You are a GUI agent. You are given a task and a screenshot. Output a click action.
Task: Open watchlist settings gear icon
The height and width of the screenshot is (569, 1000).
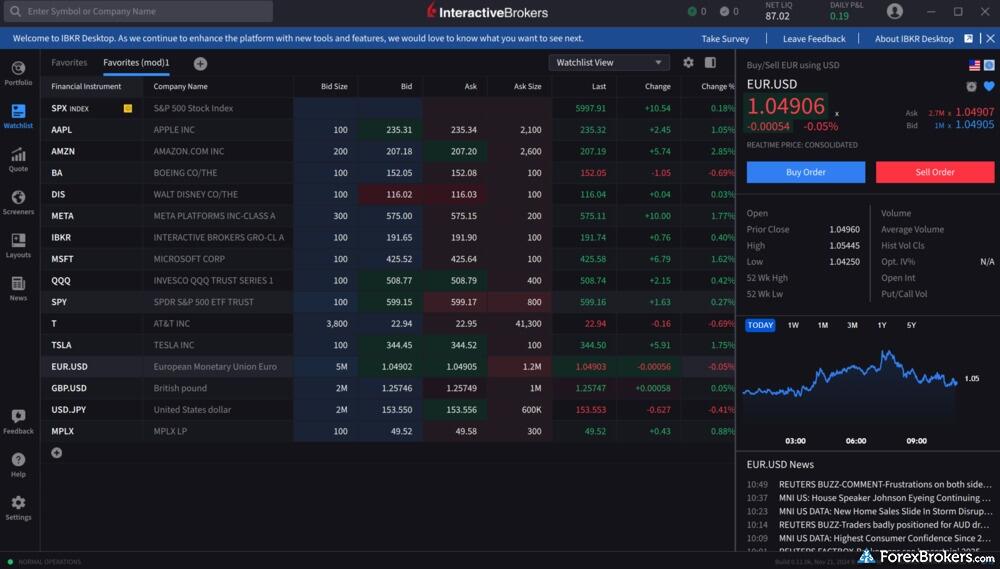point(688,62)
